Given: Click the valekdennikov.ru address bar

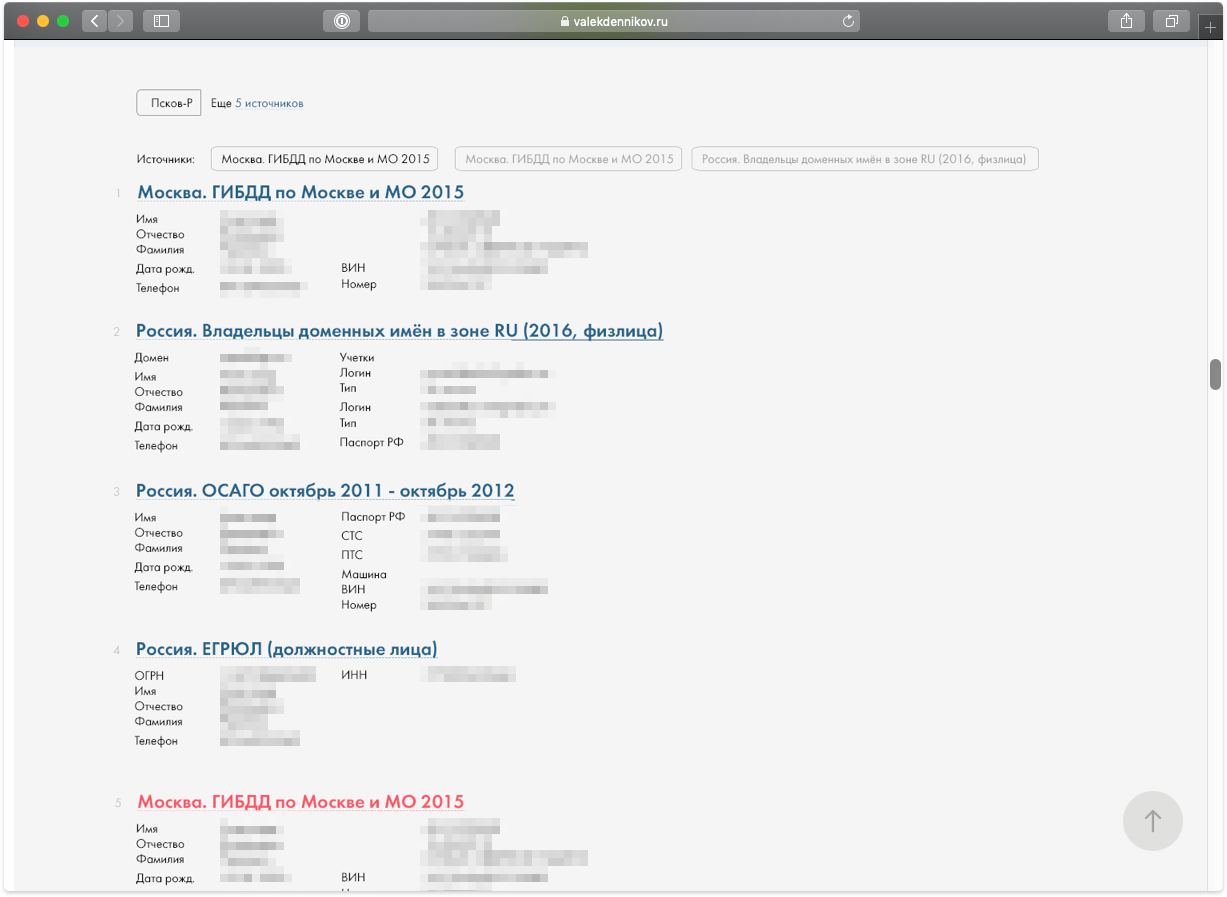Looking at the screenshot, I should click(613, 21).
